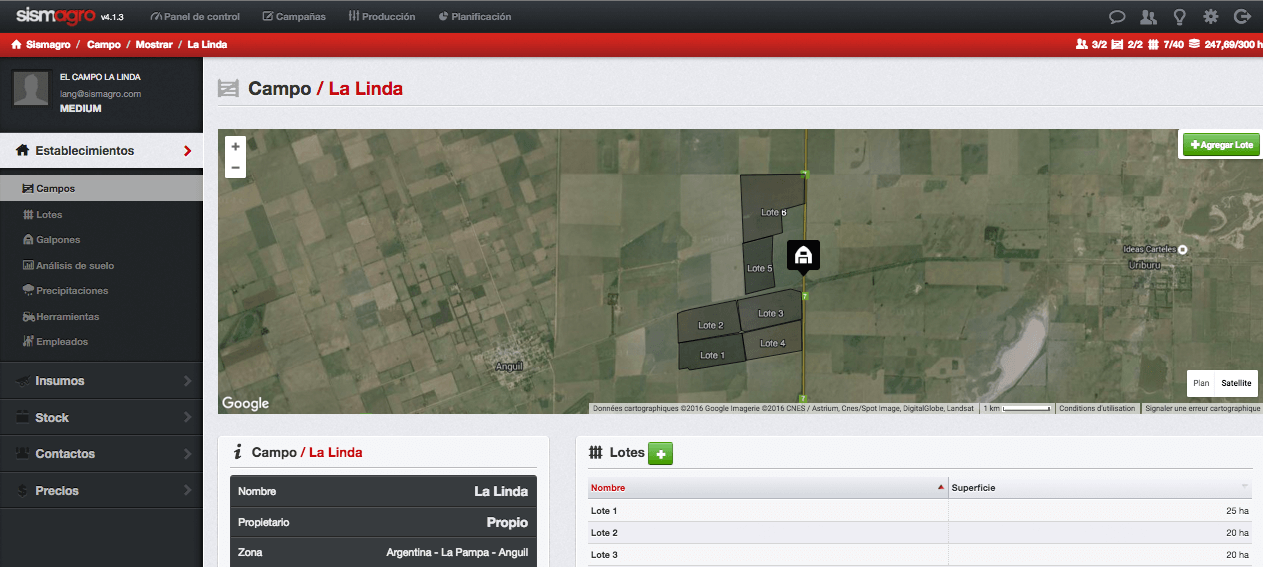Zoom in on the map
This screenshot has height=567, width=1263.
tap(235, 146)
